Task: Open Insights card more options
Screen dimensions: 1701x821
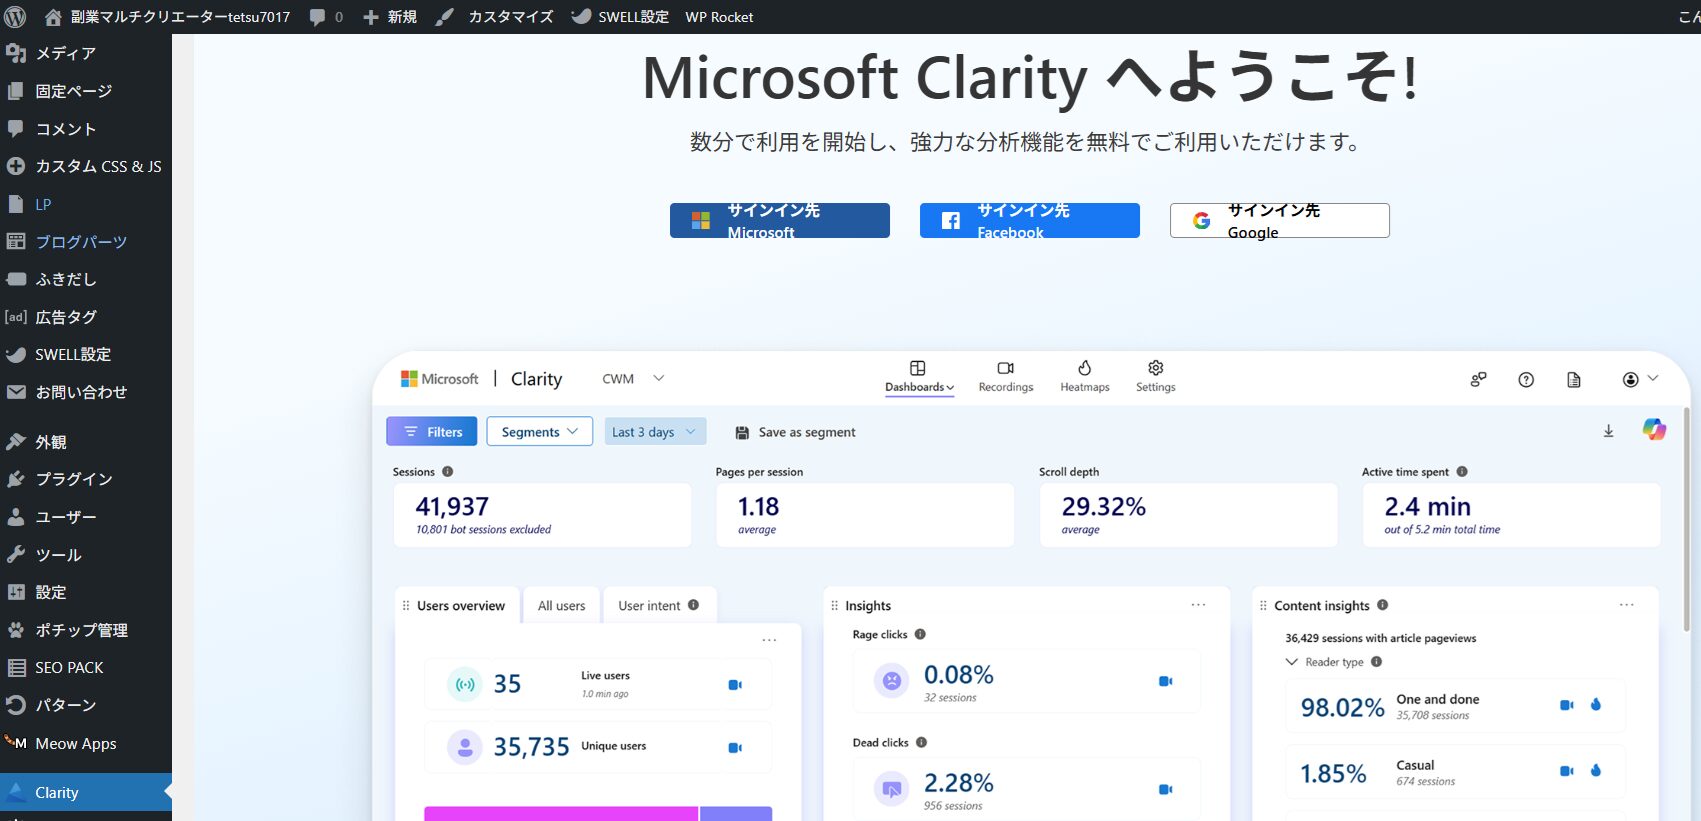Action: pyautogui.click(x=1198, y=605)
